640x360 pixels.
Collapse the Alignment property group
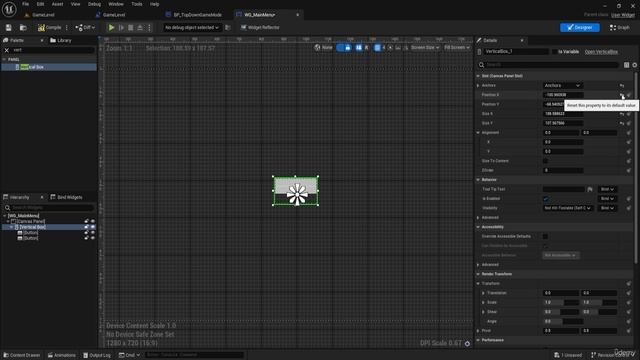(478, 133)
